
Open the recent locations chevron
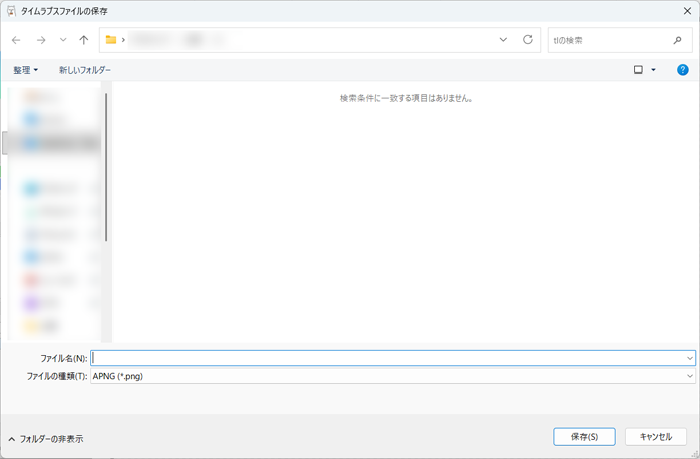pyautogui.click(x=63, y=40)
